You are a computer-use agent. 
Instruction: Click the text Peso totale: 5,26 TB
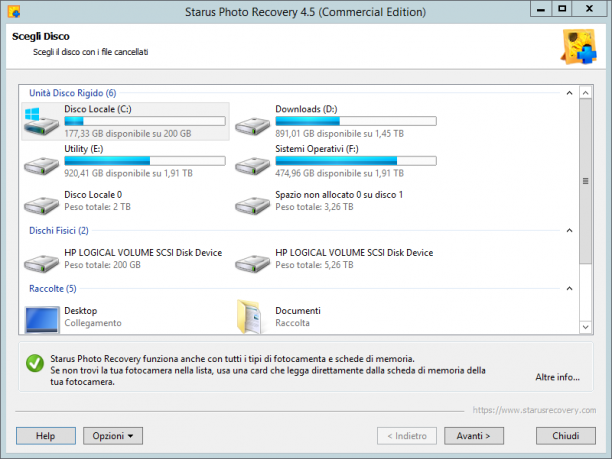[314, 265]
